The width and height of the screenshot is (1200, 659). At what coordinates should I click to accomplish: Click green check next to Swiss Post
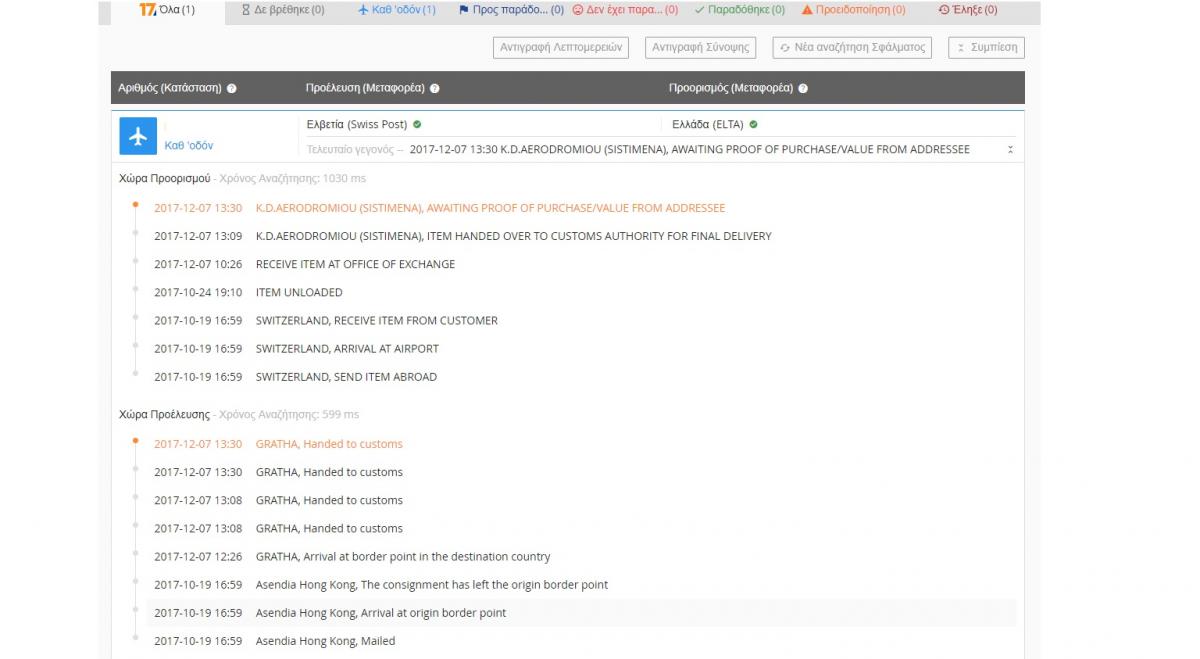click(417, 125)
